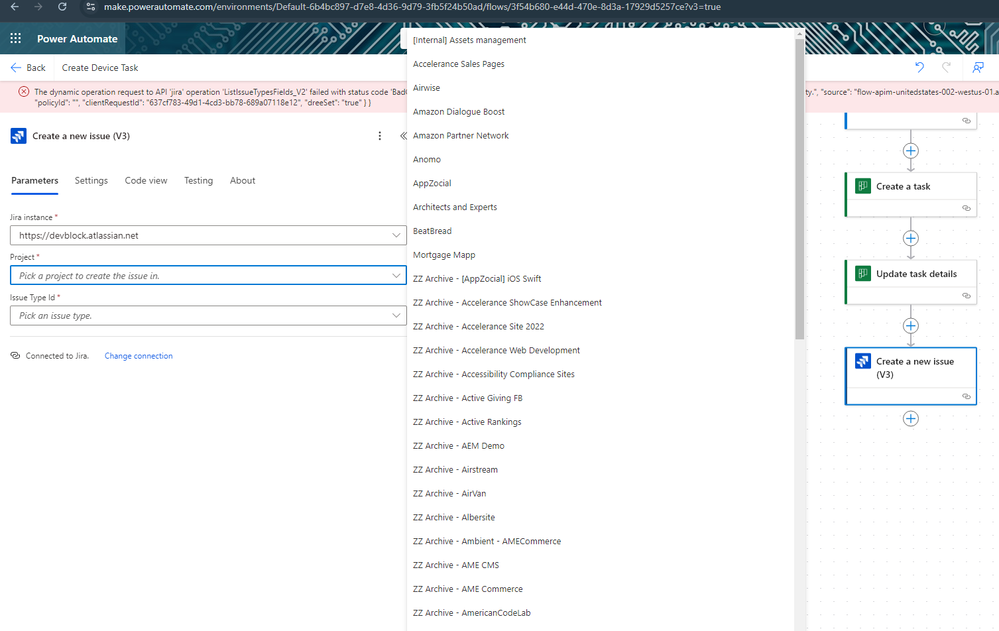Click the link icon on Create a task card
This screenshot has height=631, width=999.
pyautogui.click(x=967, y=208)
